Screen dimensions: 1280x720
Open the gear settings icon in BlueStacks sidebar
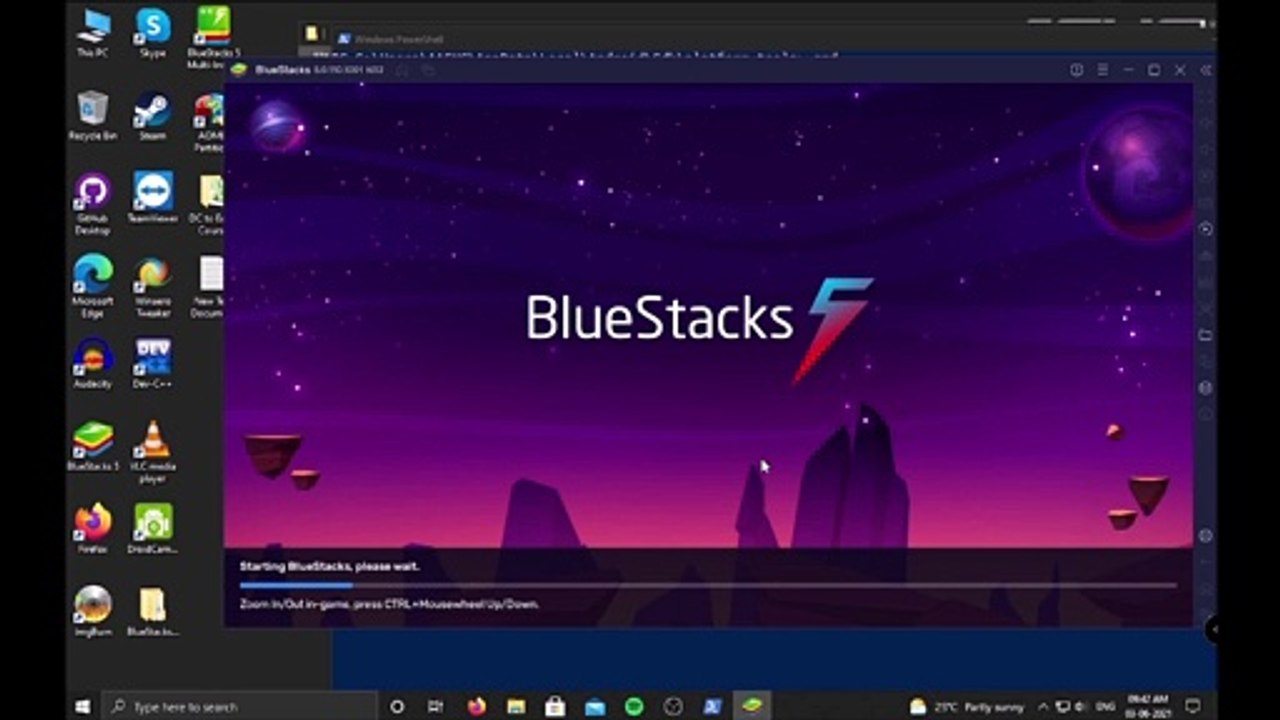pyautogui.click(x=1205, y=536)
